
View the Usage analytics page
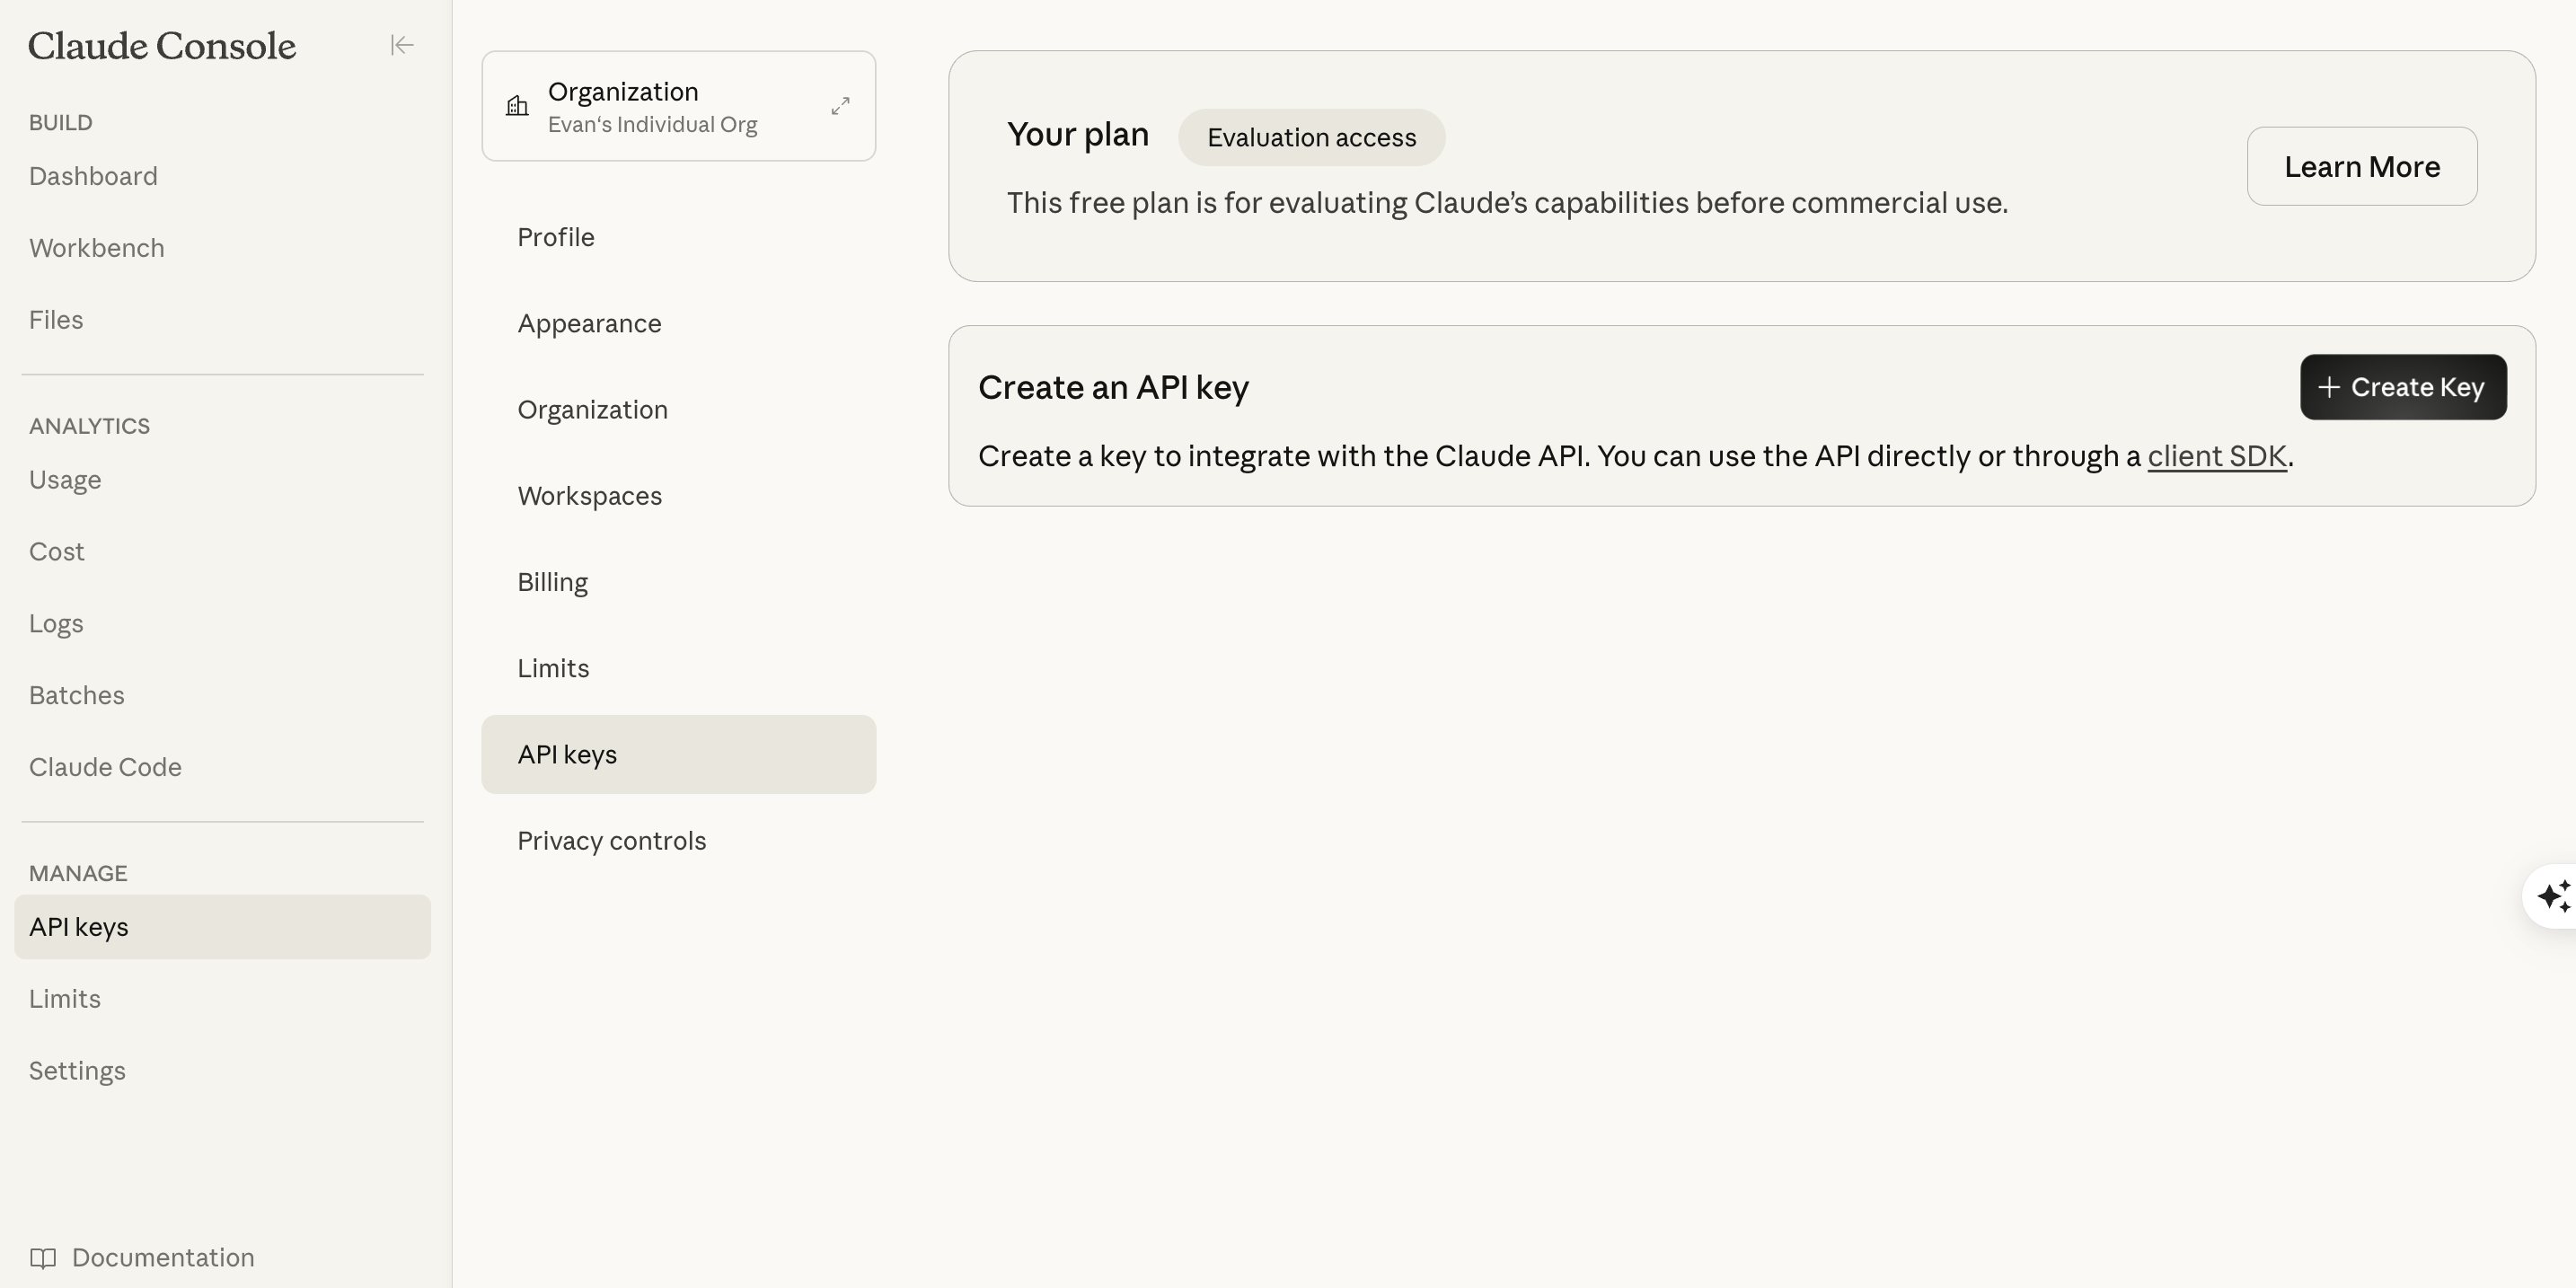click(x=65, y=480)
